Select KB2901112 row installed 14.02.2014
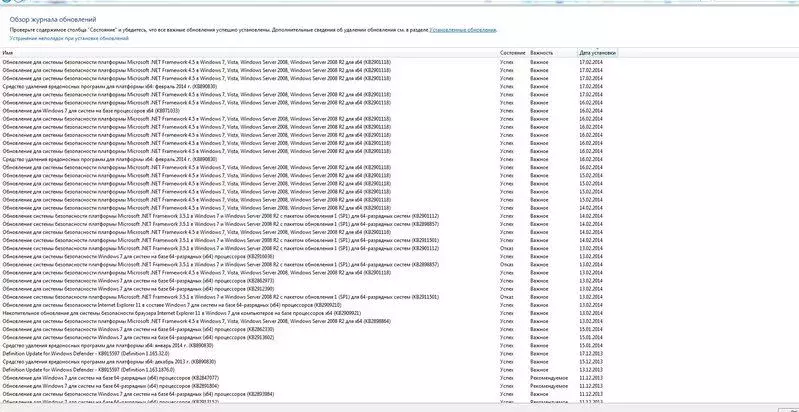799x412 pixels. tap(309, 216)
